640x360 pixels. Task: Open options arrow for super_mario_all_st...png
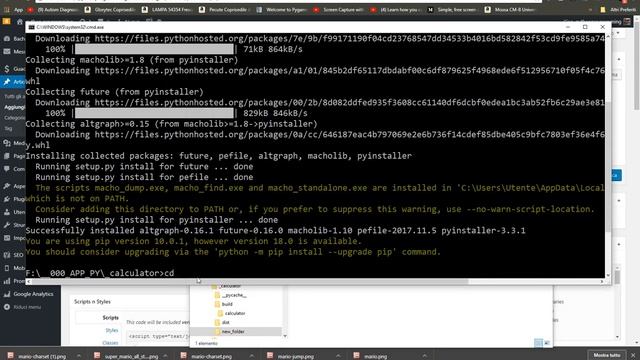165,356
